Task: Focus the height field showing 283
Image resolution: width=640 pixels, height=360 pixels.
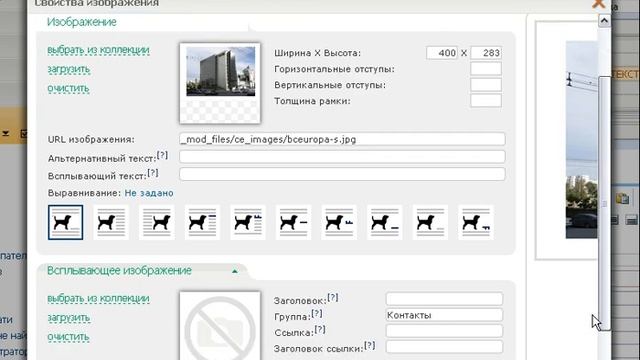Action: (486, 53)
